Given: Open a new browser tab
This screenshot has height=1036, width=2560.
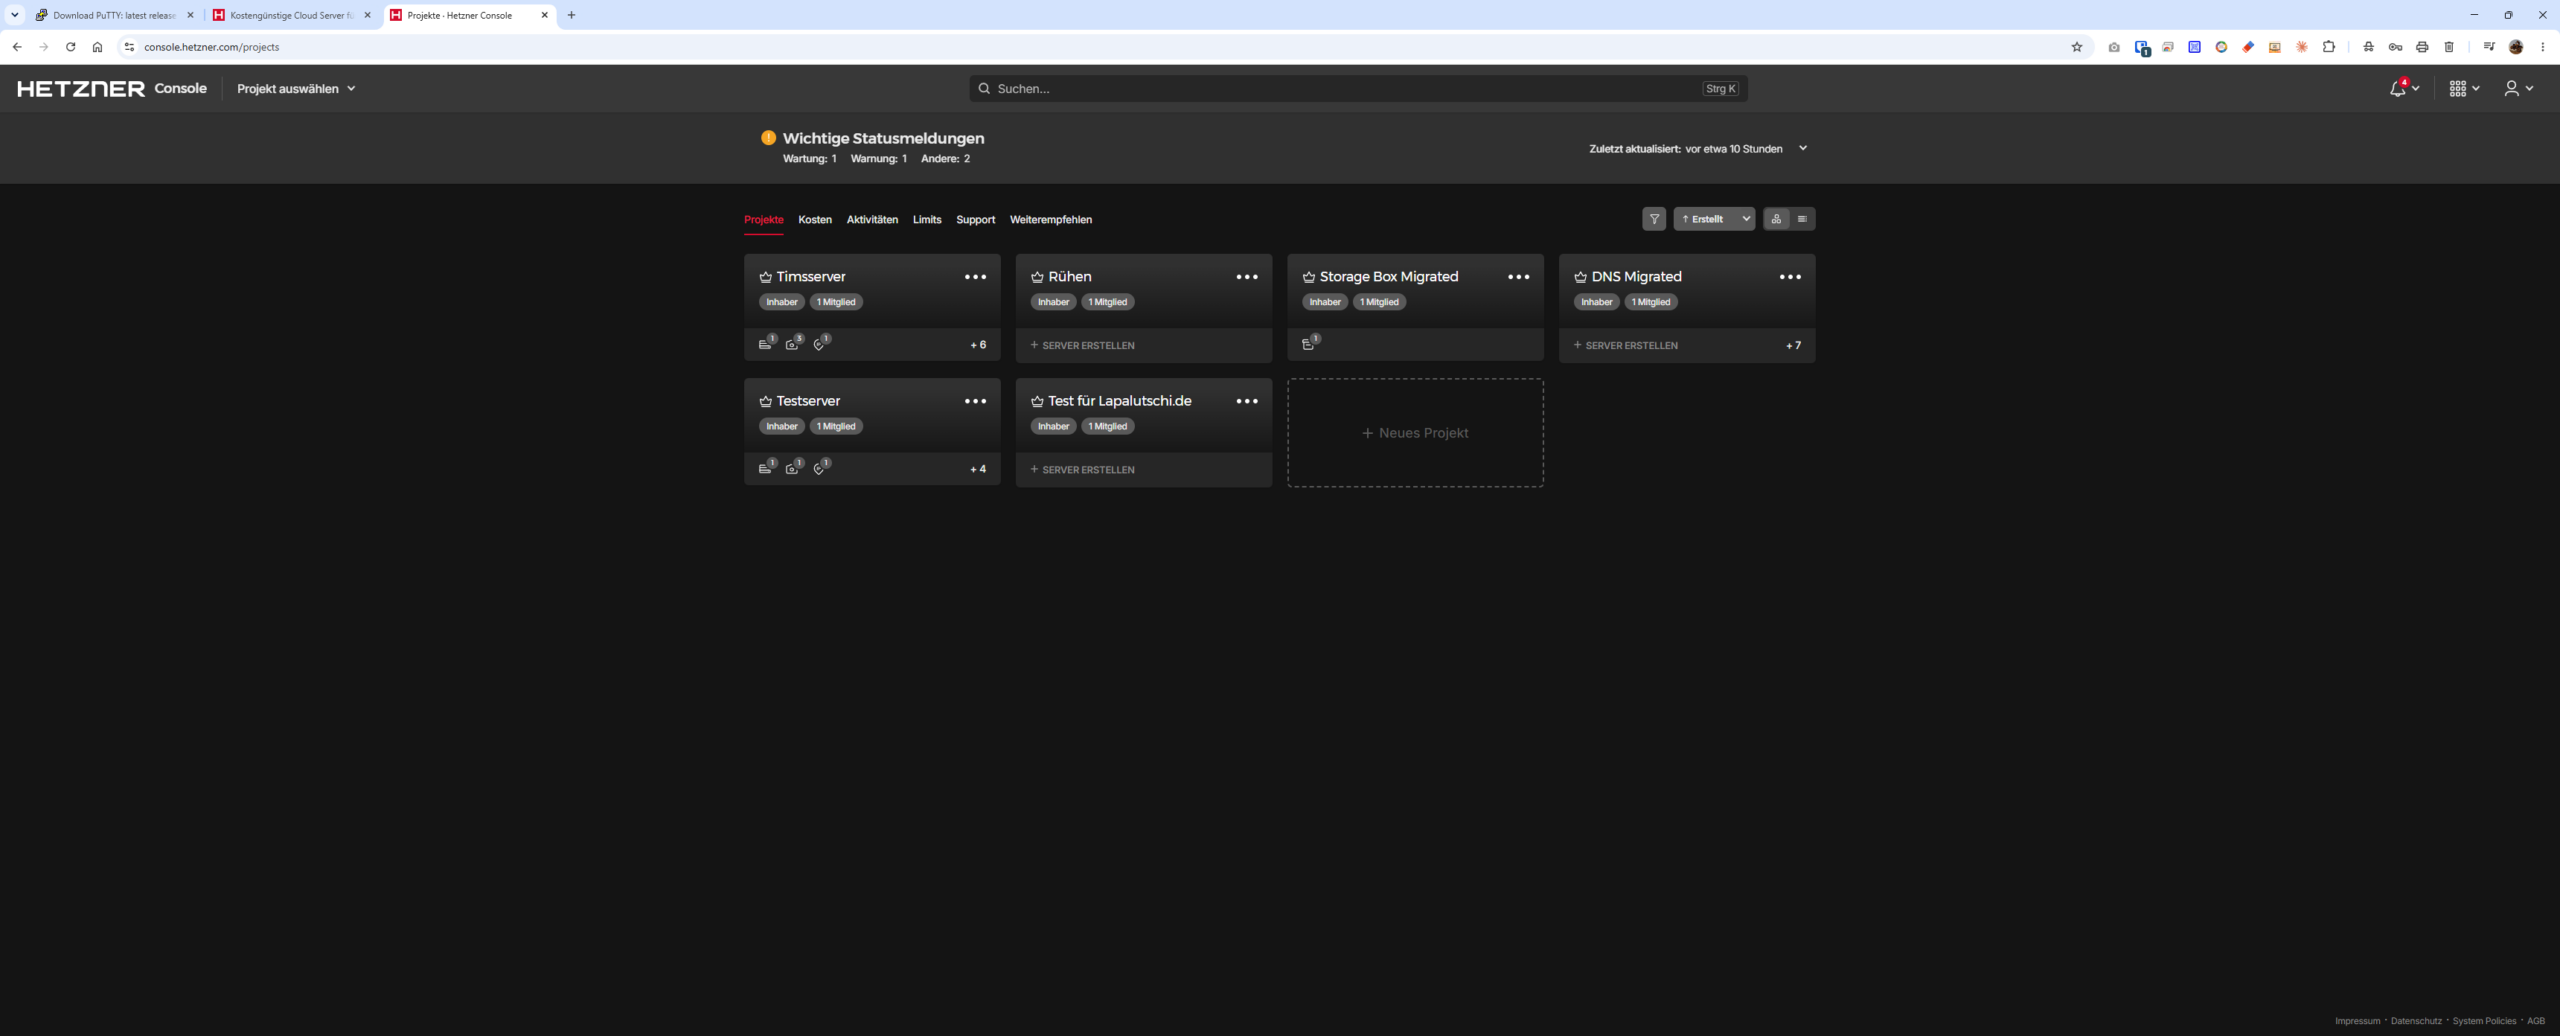Looking at the screenshot, I should [x=571, y=15].
